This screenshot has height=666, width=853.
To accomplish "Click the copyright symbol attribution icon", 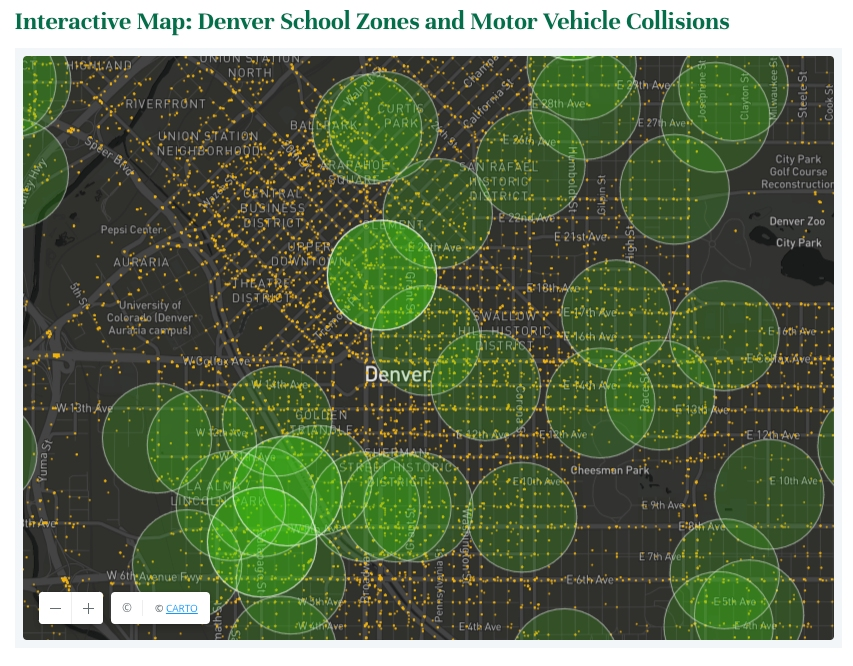I will point(127,608).
